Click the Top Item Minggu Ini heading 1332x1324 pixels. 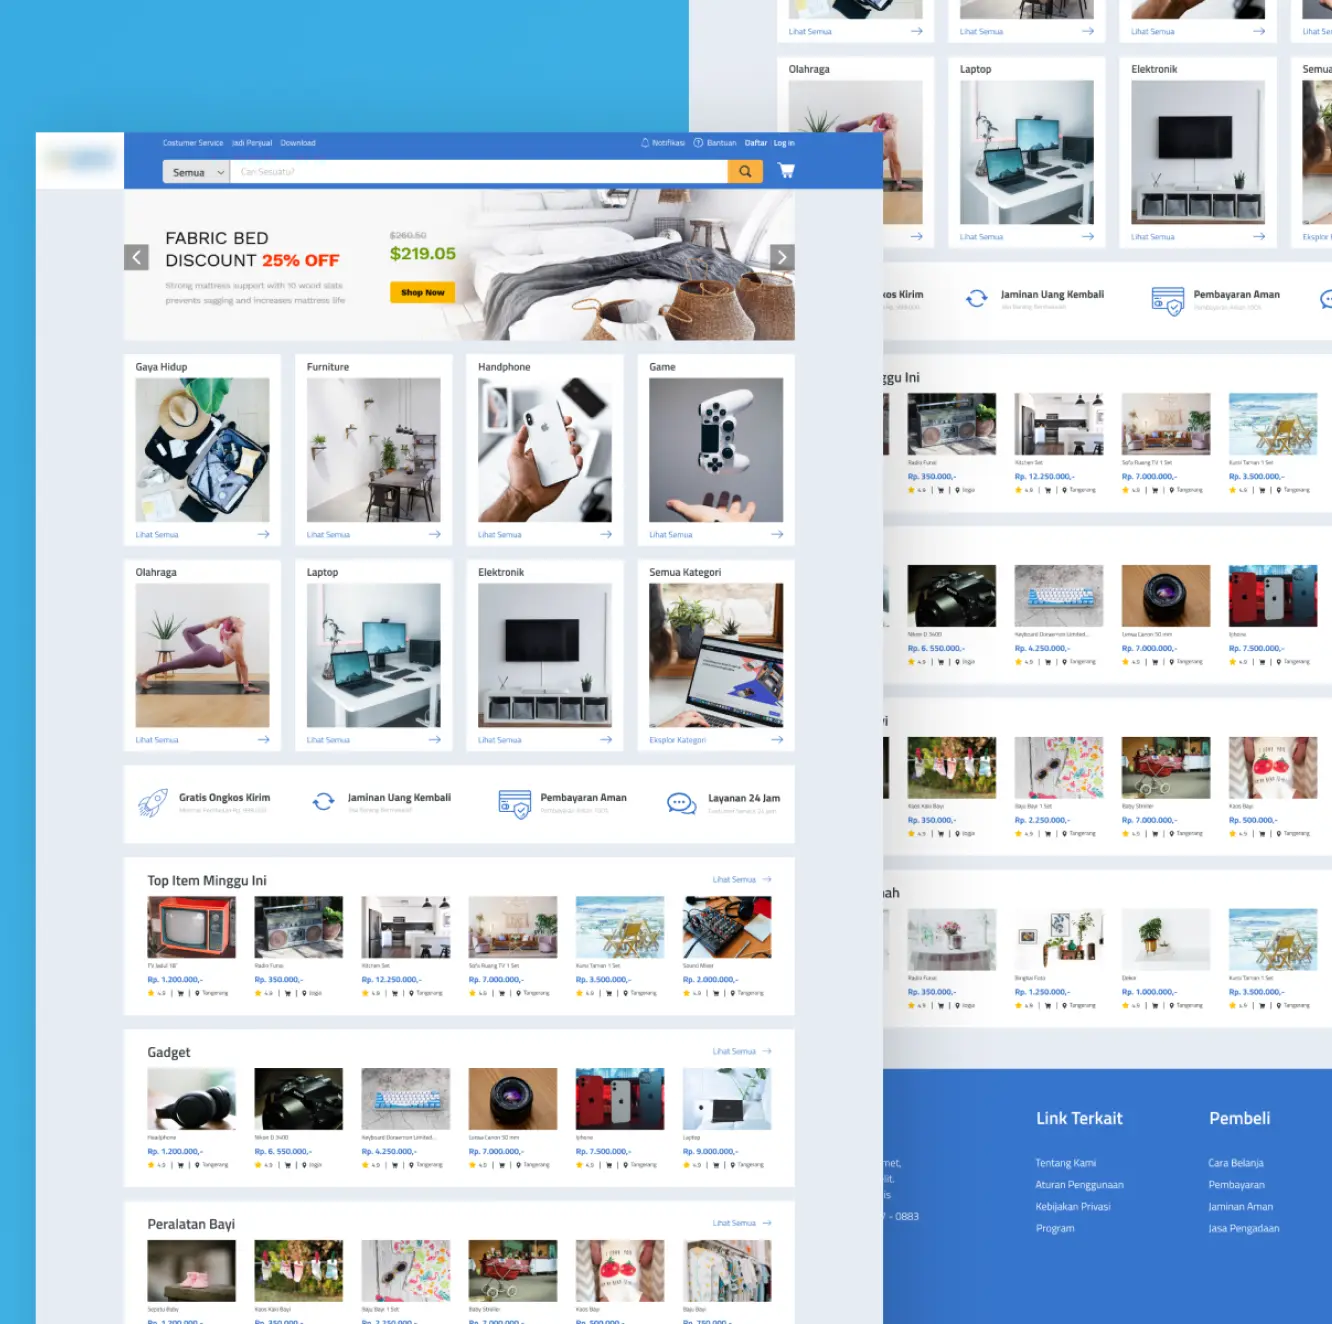pyautogui.click(x=207, y=881)
